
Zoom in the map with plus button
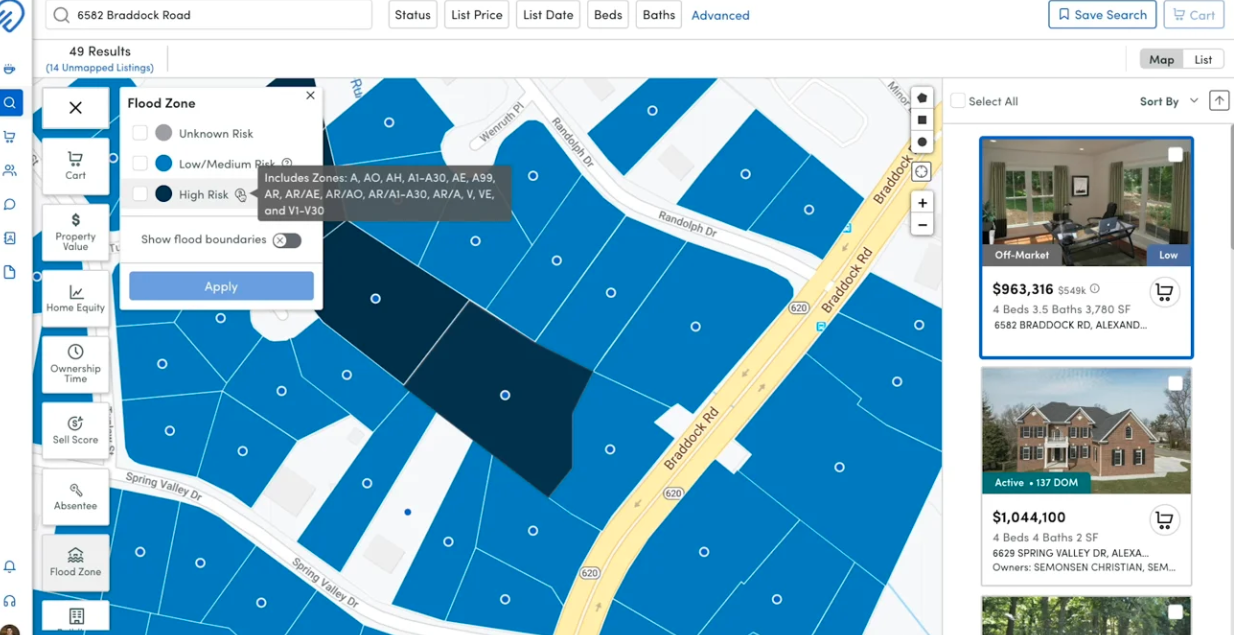click(x=922, y=203)
